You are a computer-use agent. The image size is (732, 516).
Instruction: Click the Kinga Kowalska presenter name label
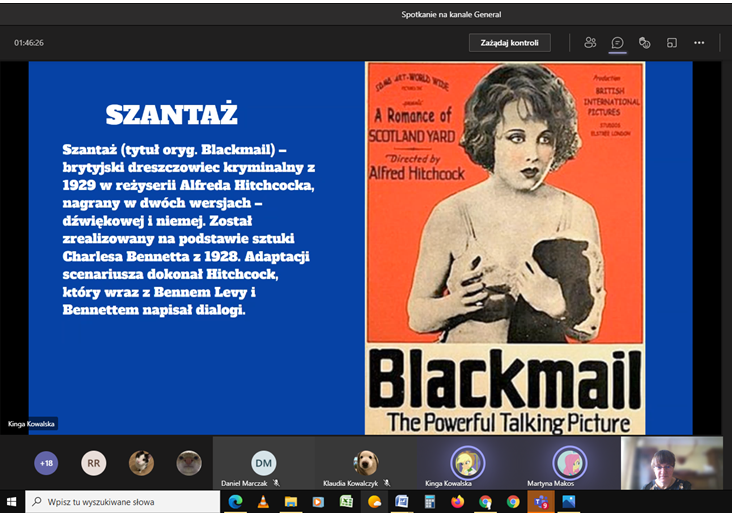click(x=31, y=424)
